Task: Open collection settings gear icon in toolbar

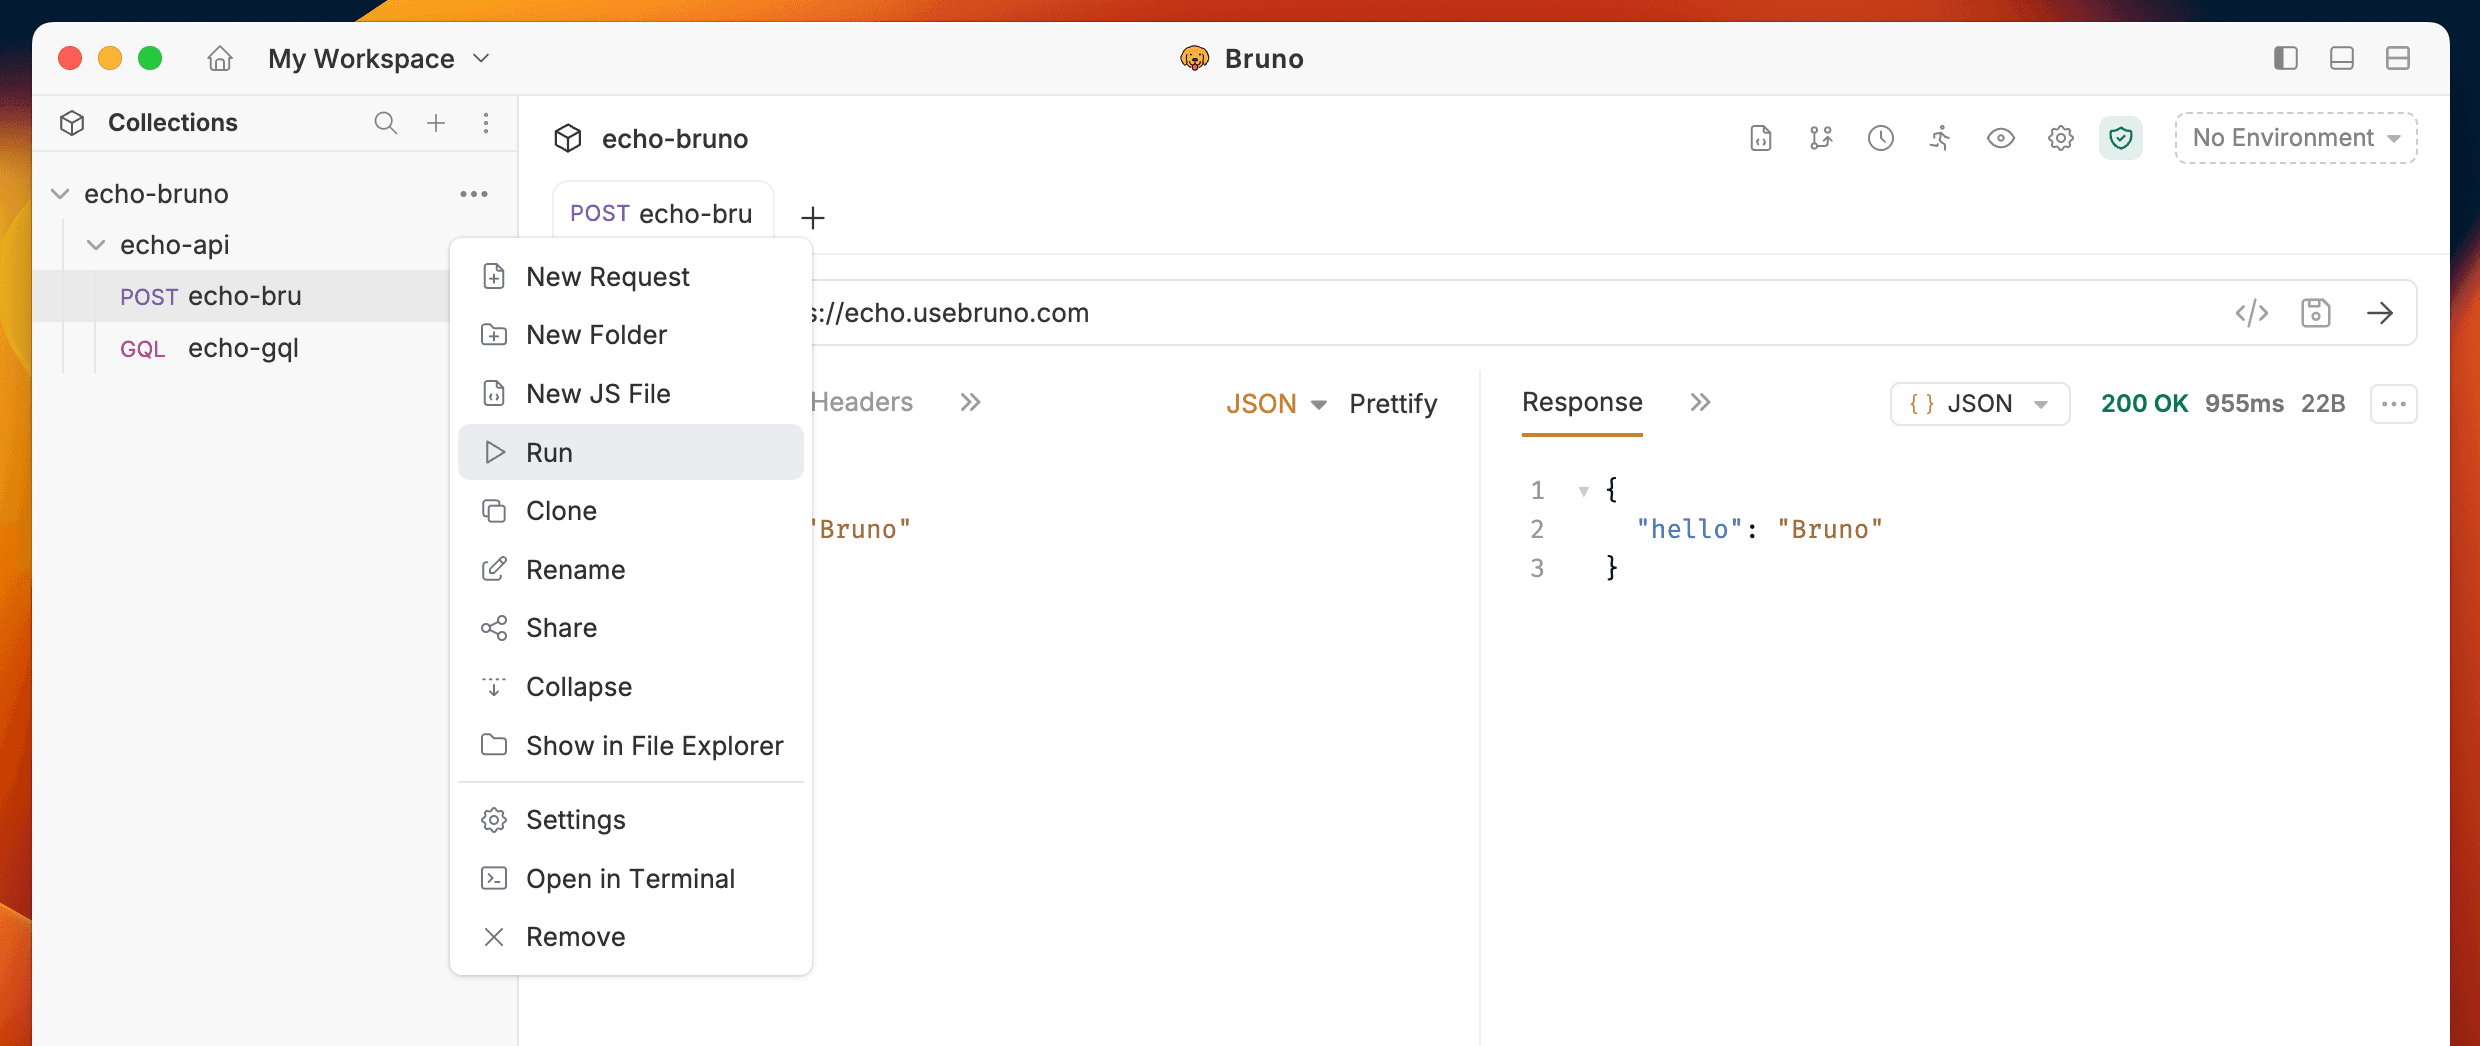Action: [x=2060, y=138]
